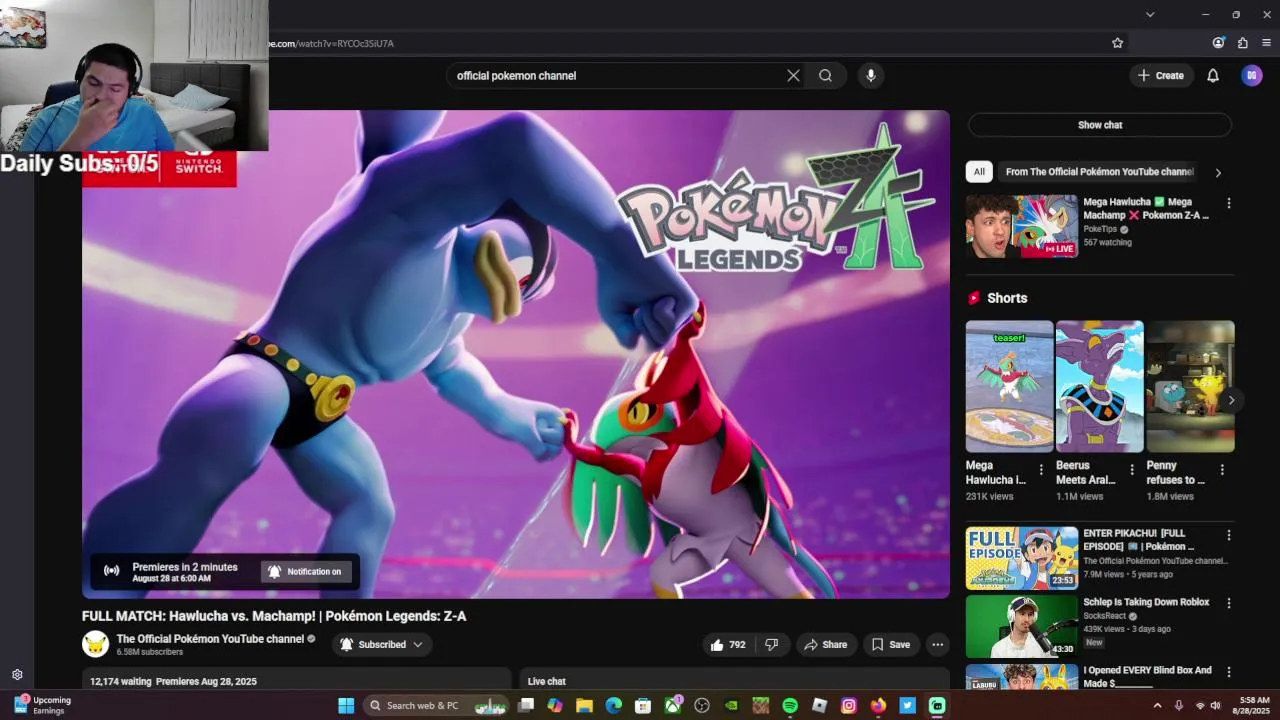
Task: Open Task View on the taskbar
Action: 526,706
